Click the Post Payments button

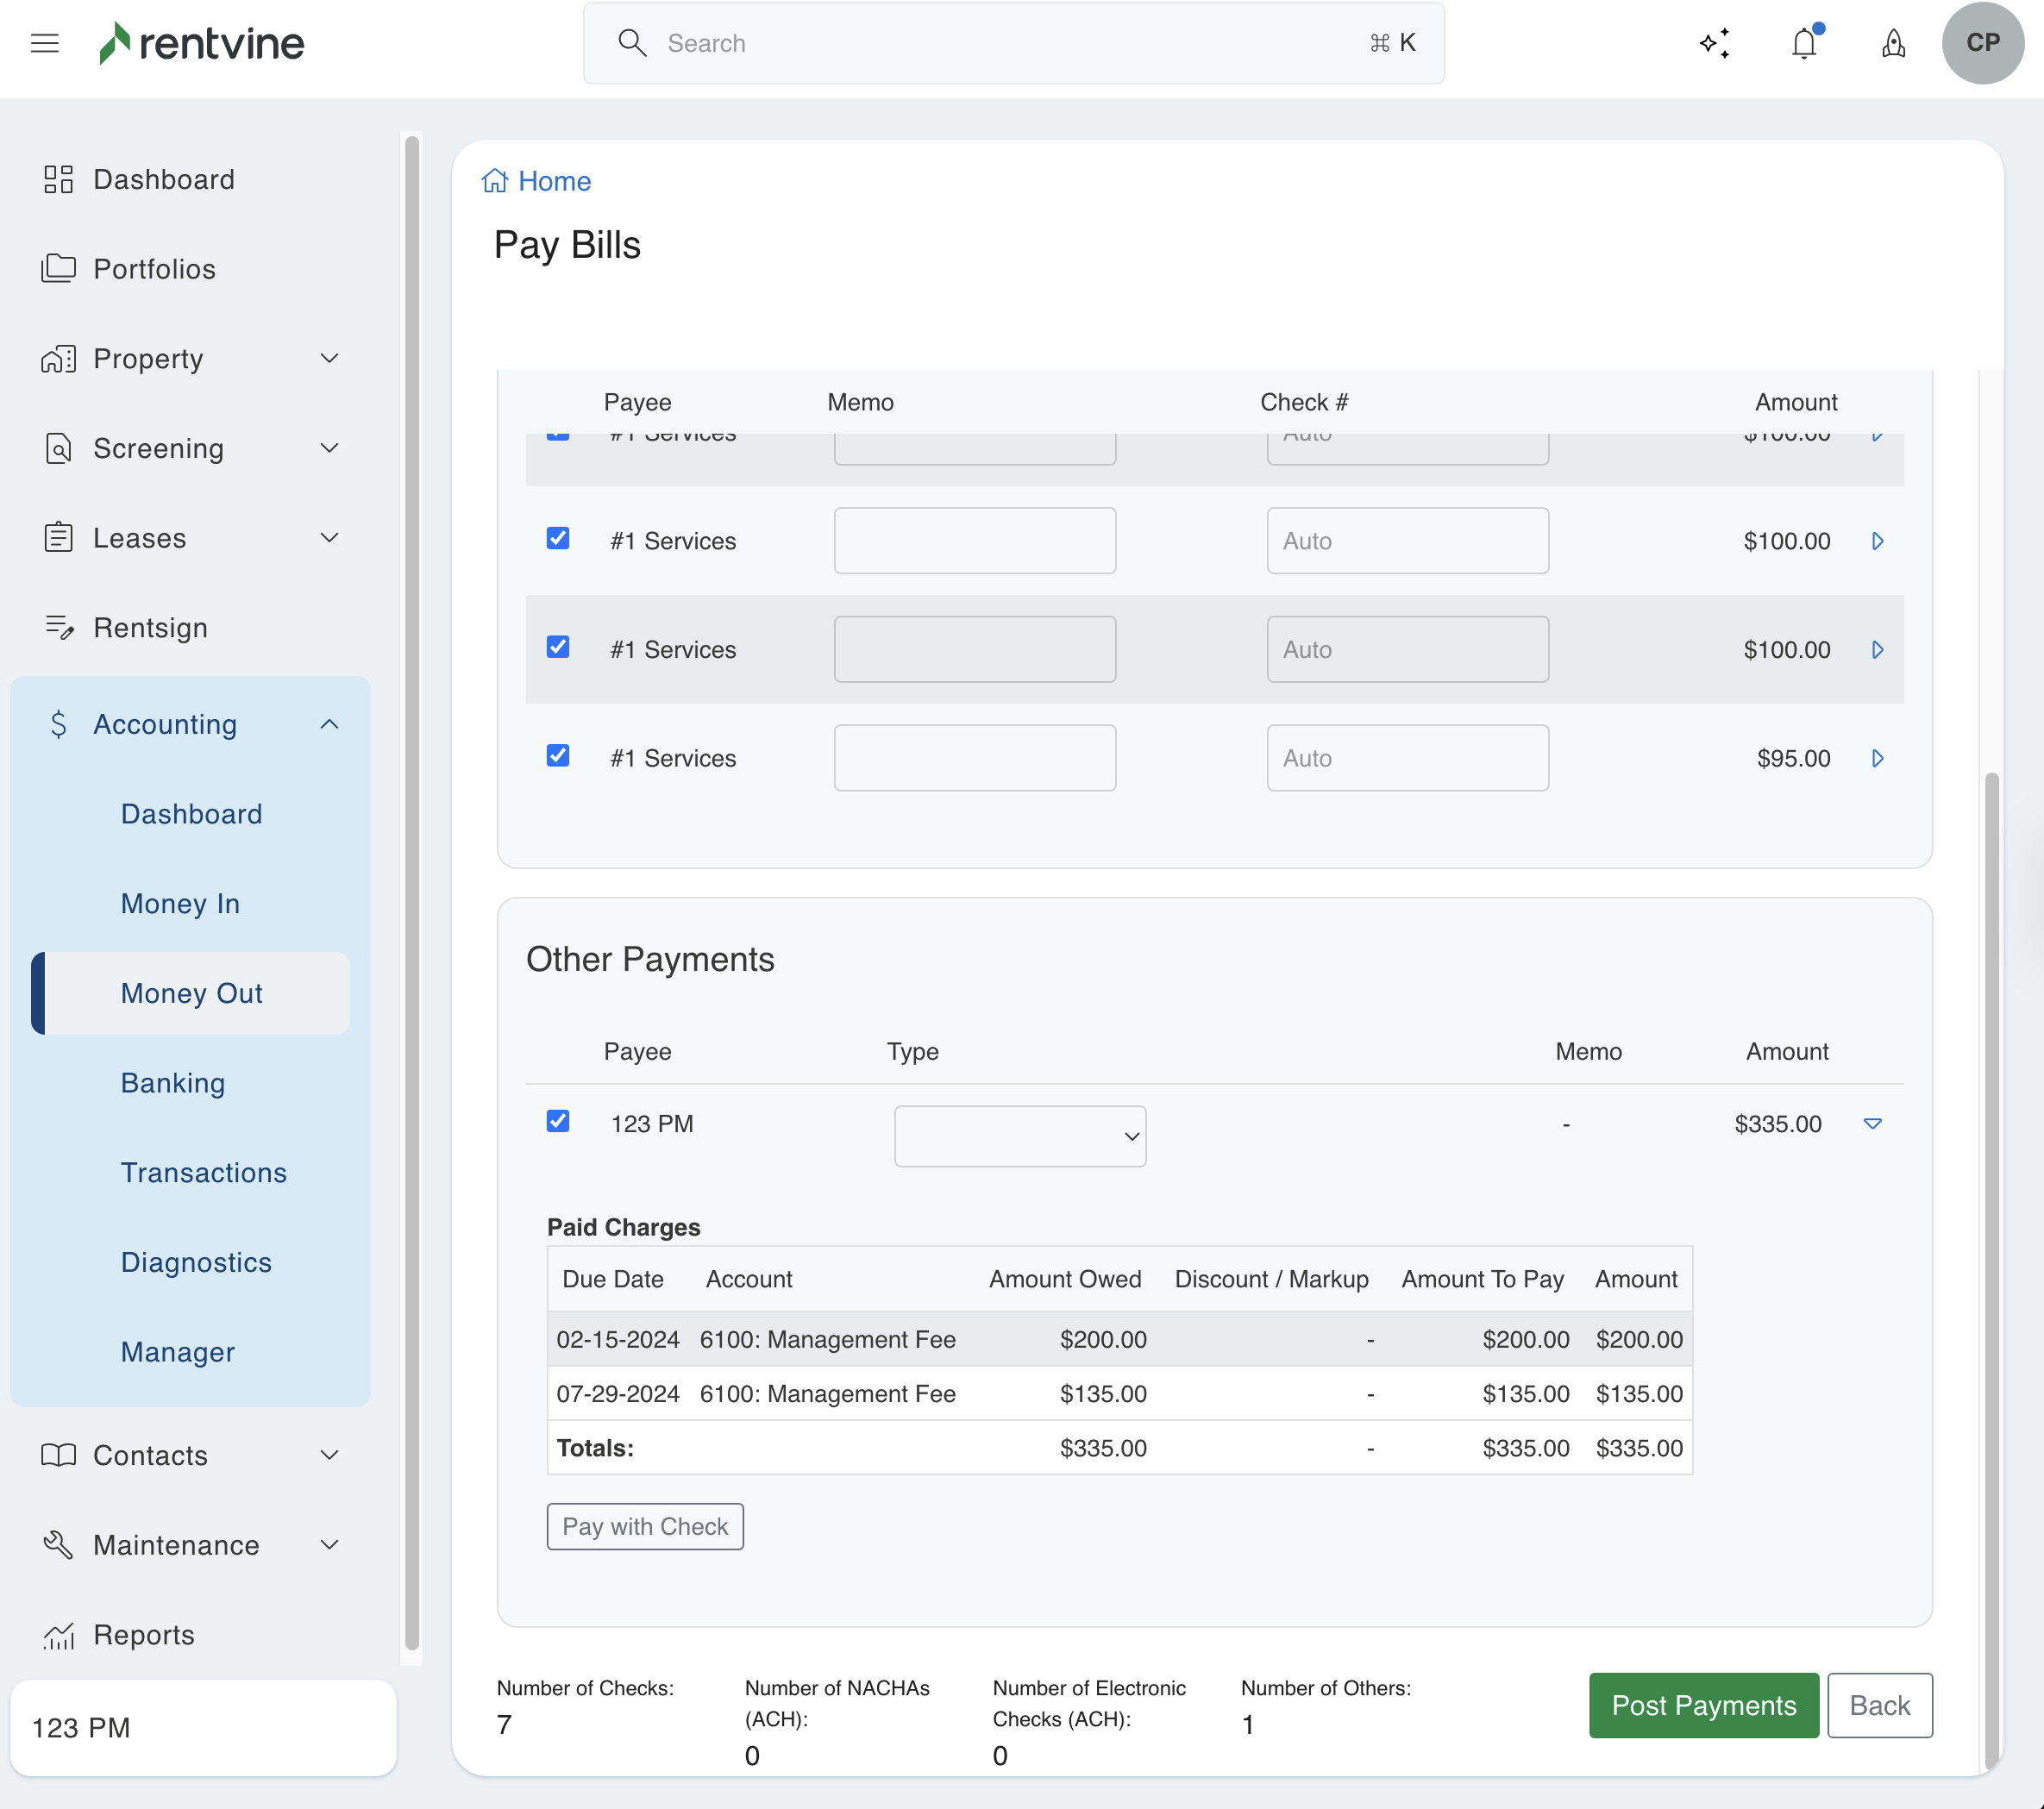pyautogui.click(x=1703, y=1705)
